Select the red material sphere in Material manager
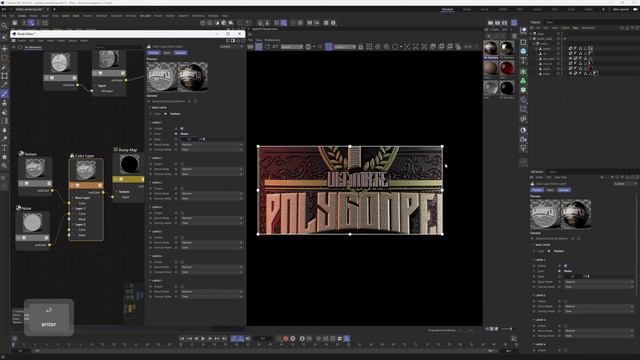The image size is (640, 360). 507,68
